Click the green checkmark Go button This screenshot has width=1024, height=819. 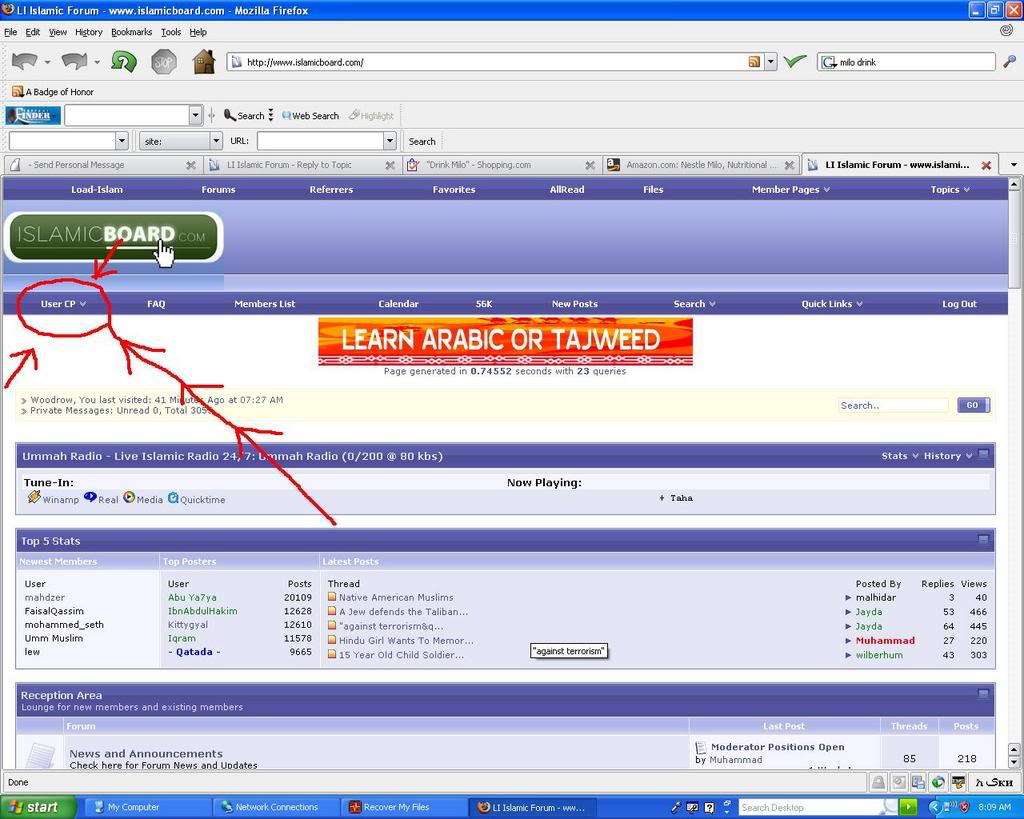point(795,62)
